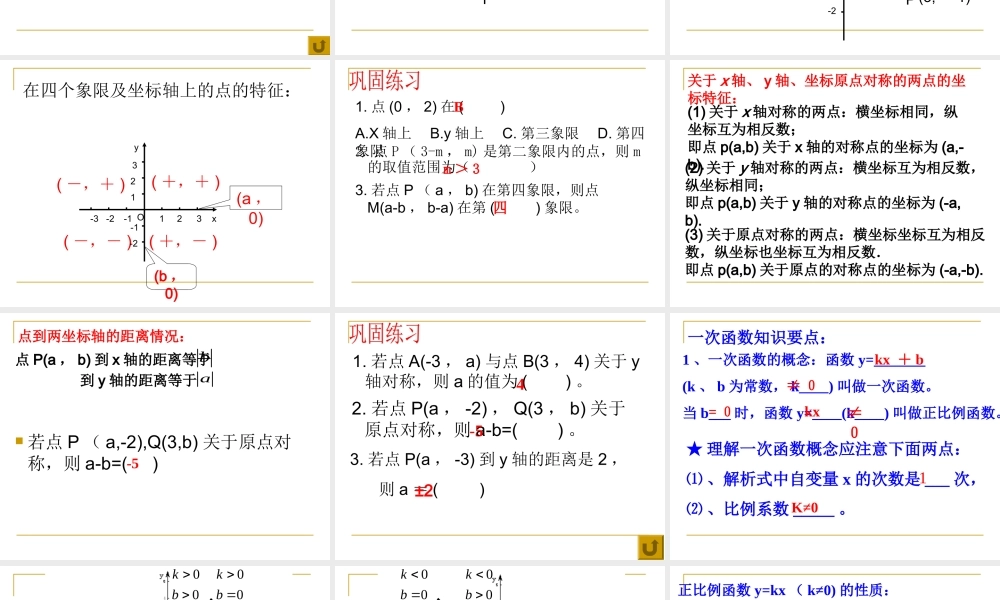Open the top-right partial slide with the -2 axis

[835, 27]
